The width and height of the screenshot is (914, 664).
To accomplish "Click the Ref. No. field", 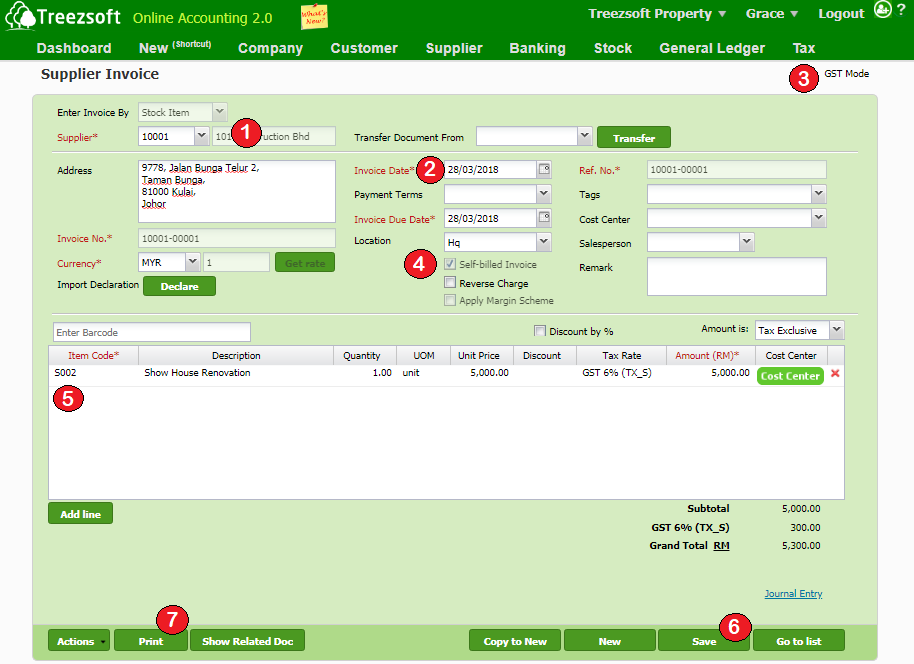I will (x=736, y=170).
